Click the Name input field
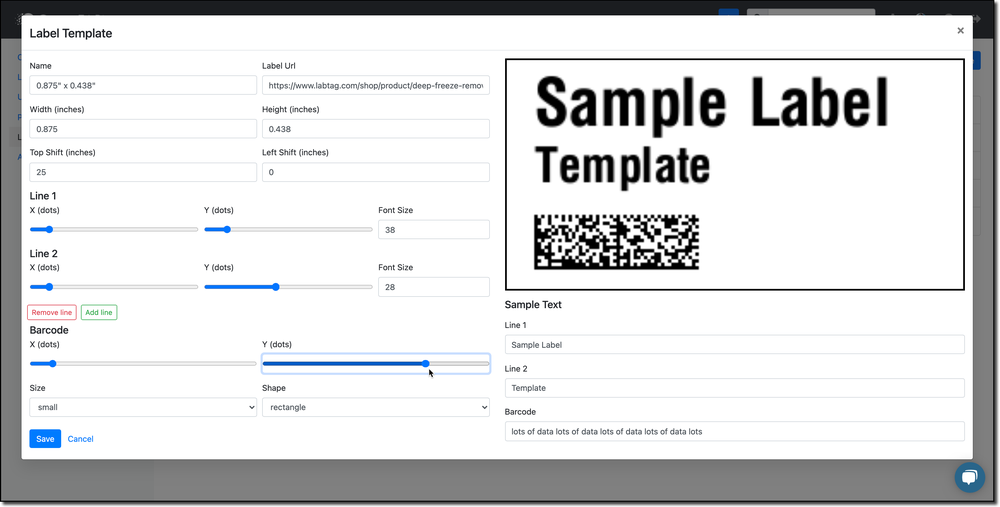 (143, 85)
